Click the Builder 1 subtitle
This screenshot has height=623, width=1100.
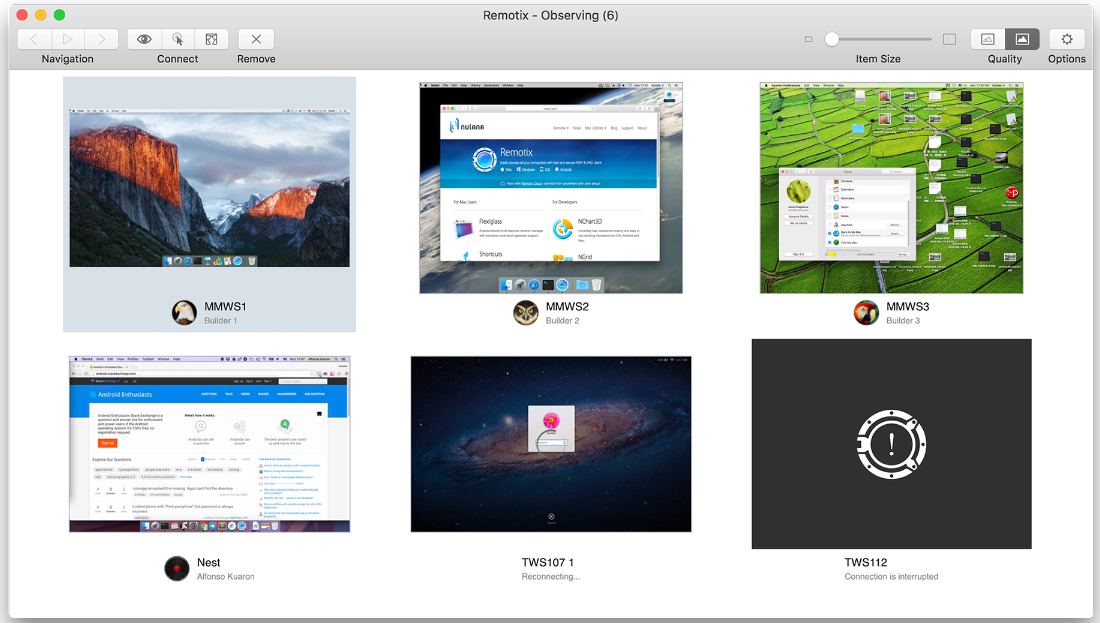[x=220, y=321]
